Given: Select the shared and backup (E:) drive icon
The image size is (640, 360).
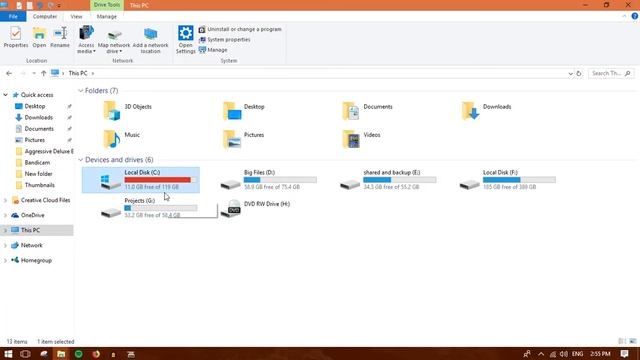Looking at the screenshot, I should 350,184.
